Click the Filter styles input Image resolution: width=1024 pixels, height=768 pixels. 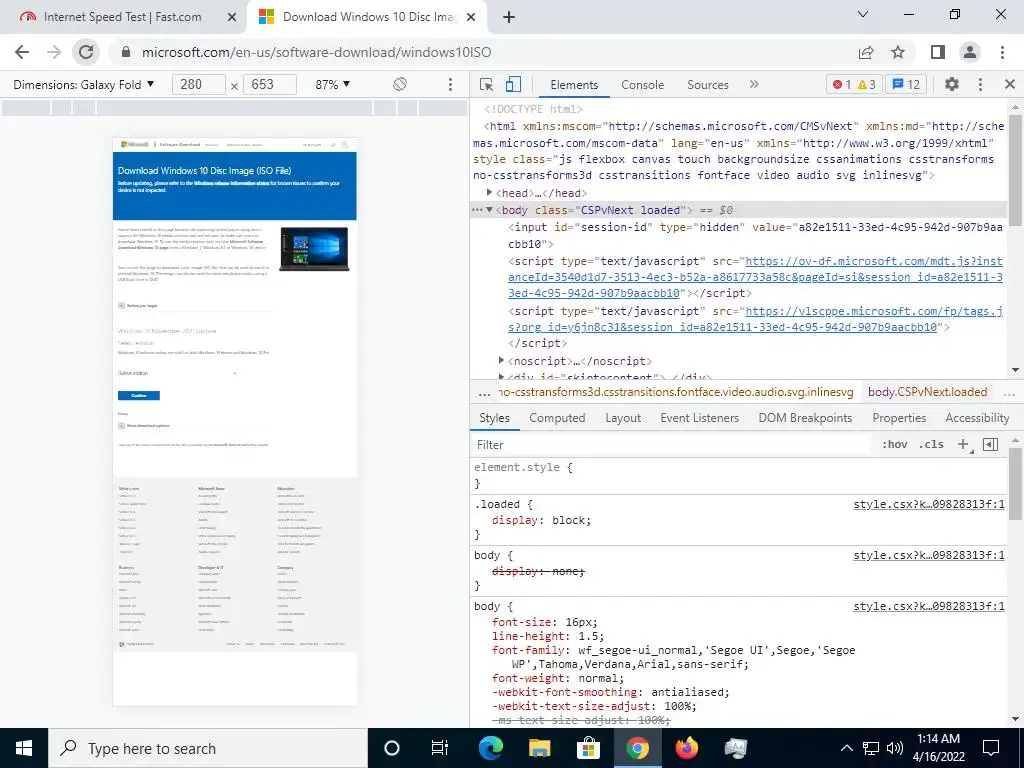pos(673,444)
